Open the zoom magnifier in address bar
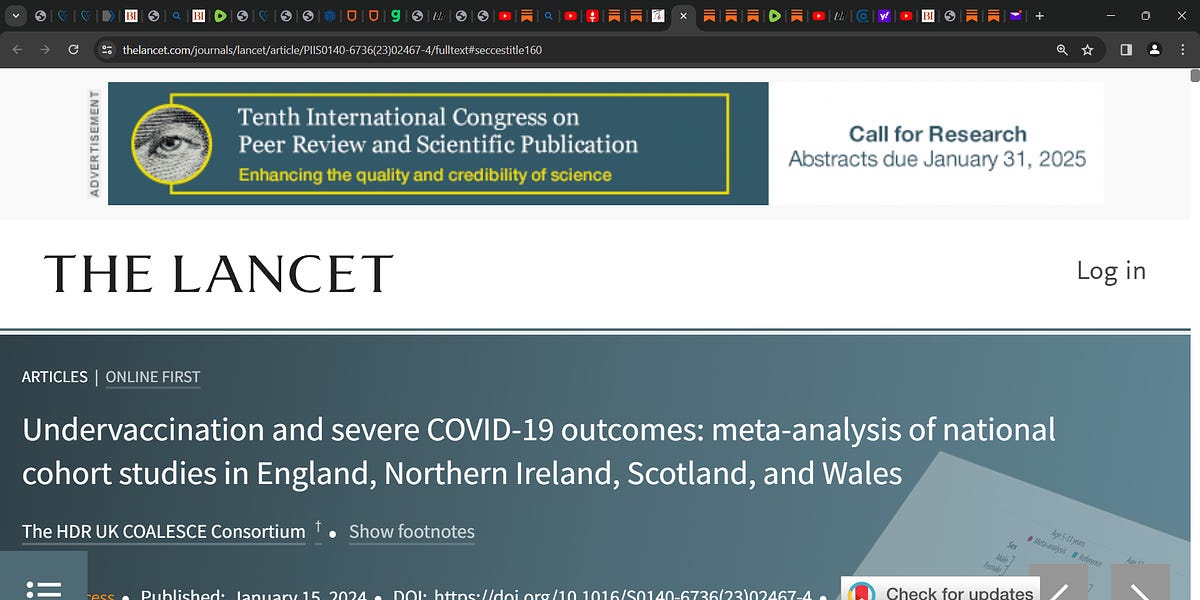Viewport: 1200px width, 600px height. (x=1062, y=49)
